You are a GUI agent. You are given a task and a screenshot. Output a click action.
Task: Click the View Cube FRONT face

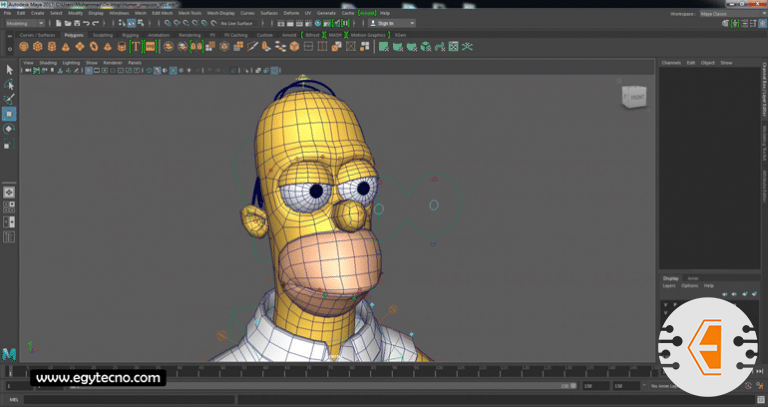pos(635,97)
